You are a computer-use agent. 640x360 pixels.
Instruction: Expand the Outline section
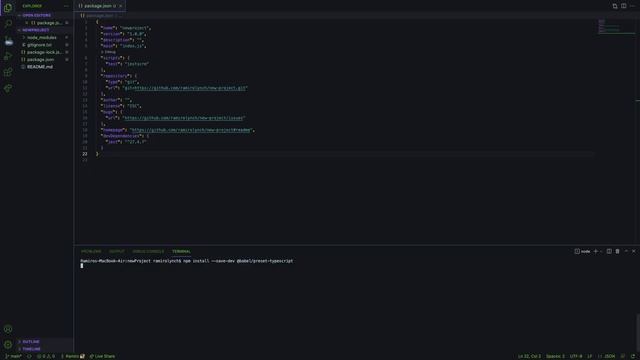point(31,342)
